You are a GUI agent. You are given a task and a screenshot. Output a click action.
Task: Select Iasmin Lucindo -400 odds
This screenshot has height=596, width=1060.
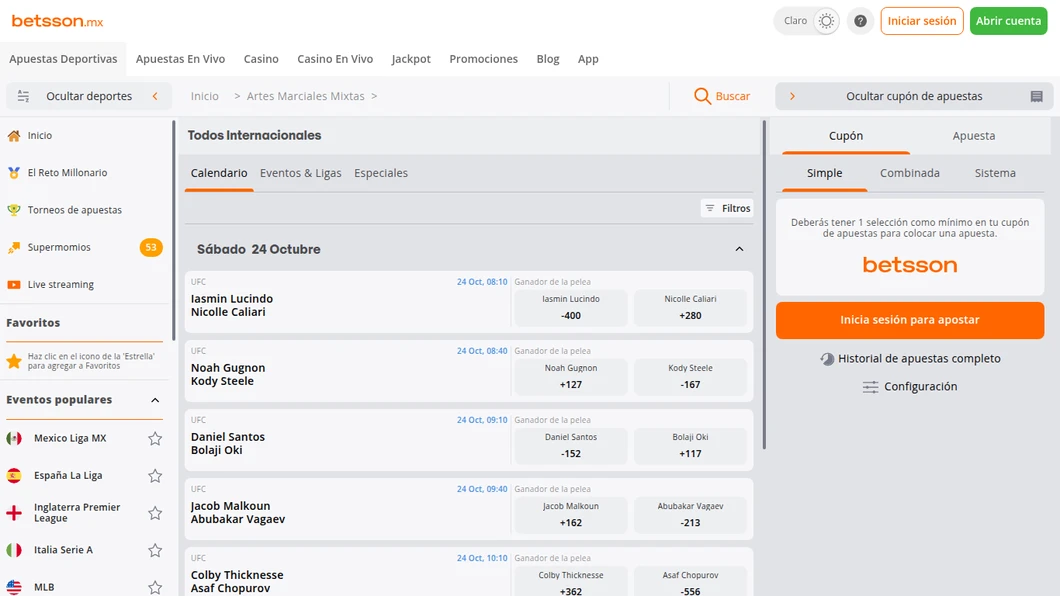click(571, 308)
